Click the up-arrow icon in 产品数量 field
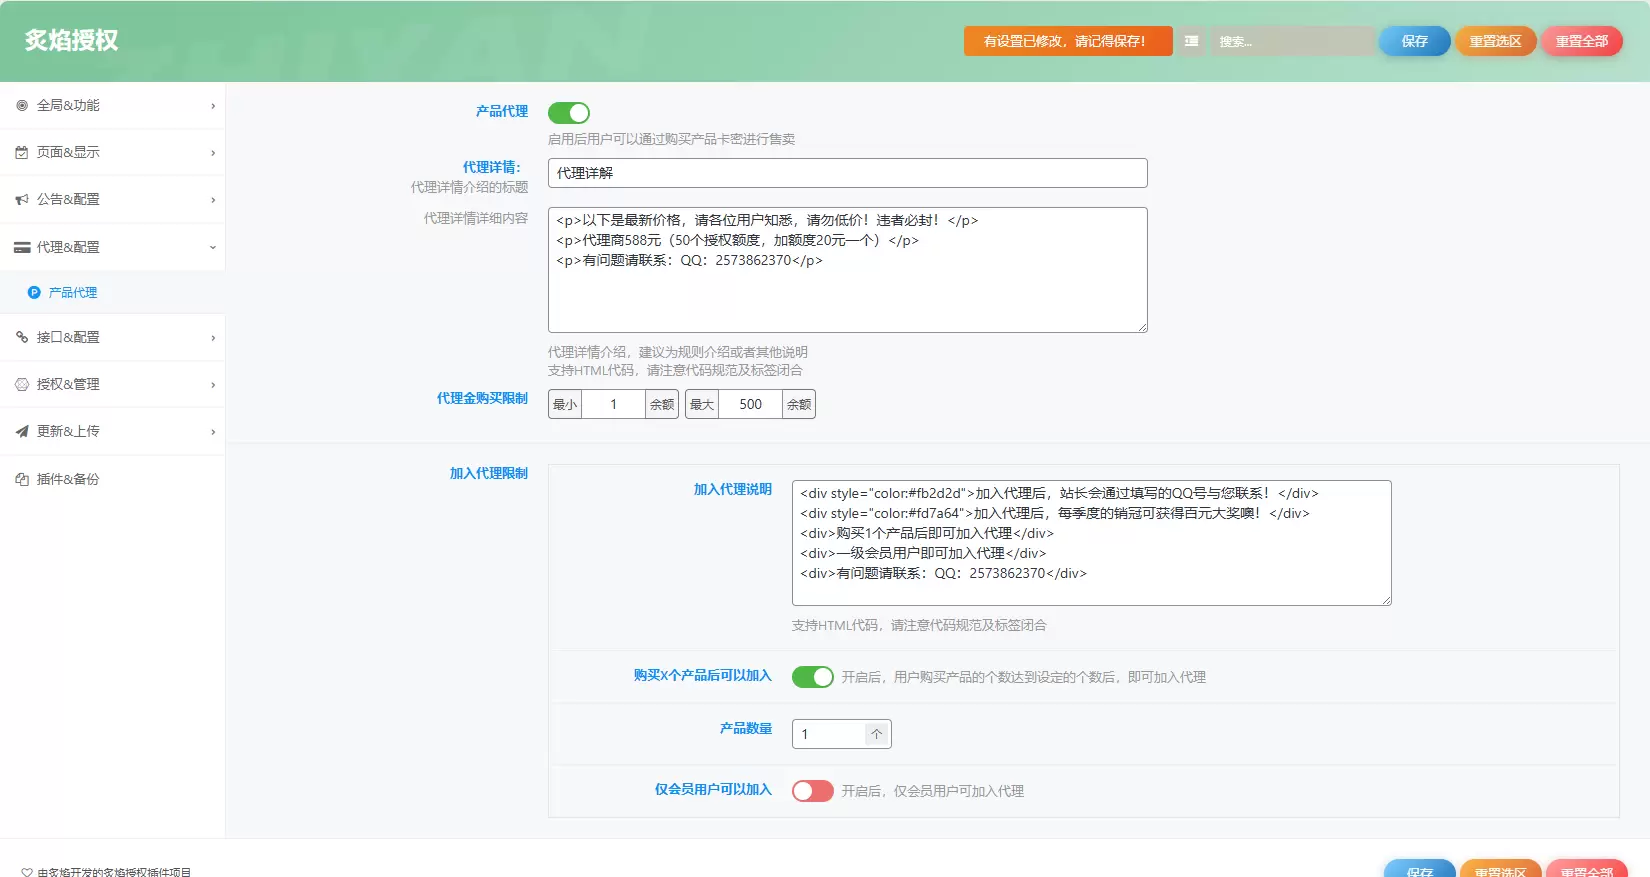The height and width of the screenshot is (877, 1650). (877, 734)
